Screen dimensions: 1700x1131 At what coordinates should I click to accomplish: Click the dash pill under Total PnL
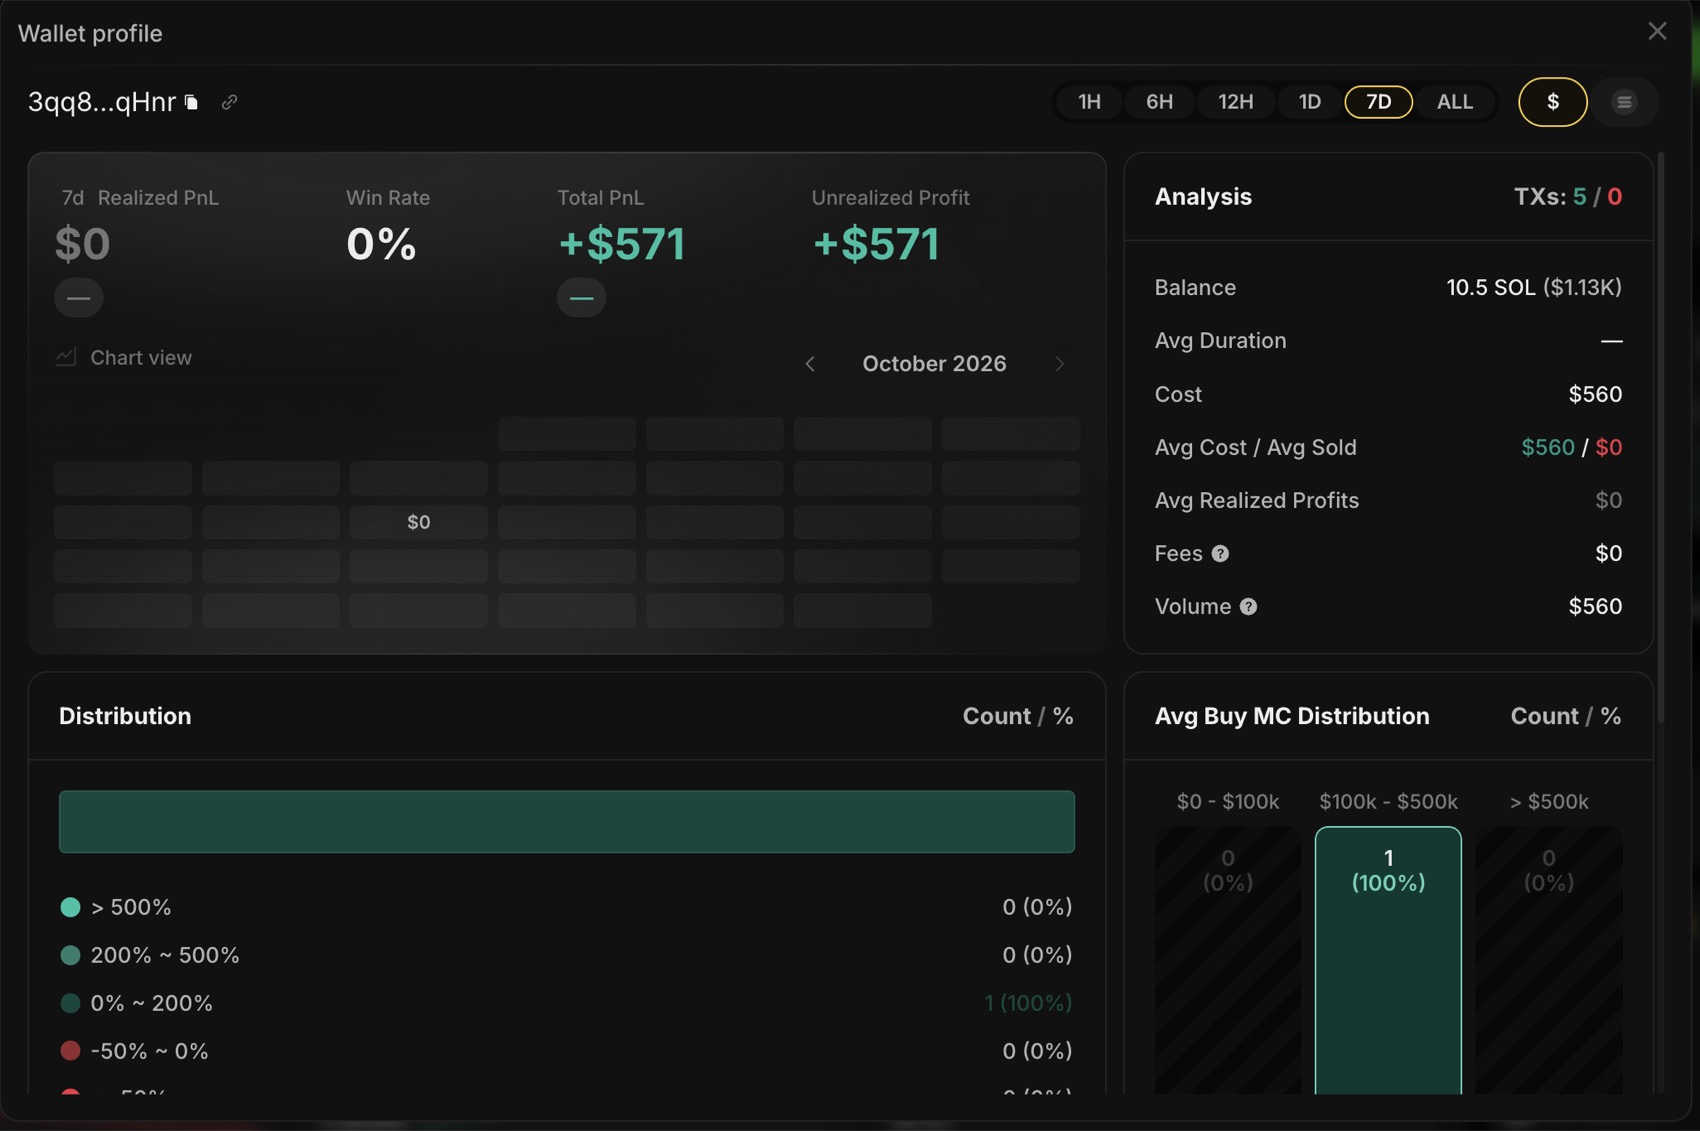pos(581,298)
